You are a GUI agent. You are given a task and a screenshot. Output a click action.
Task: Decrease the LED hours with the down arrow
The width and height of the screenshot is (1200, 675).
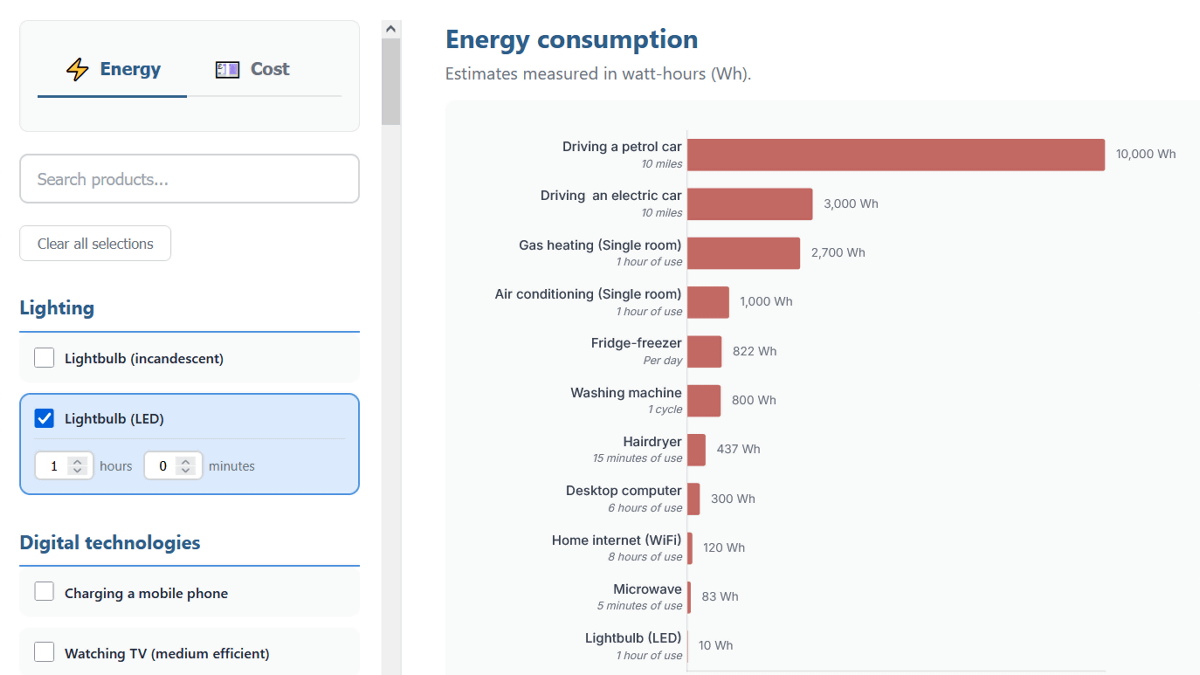pyautogui.click(x=77, y=471)
